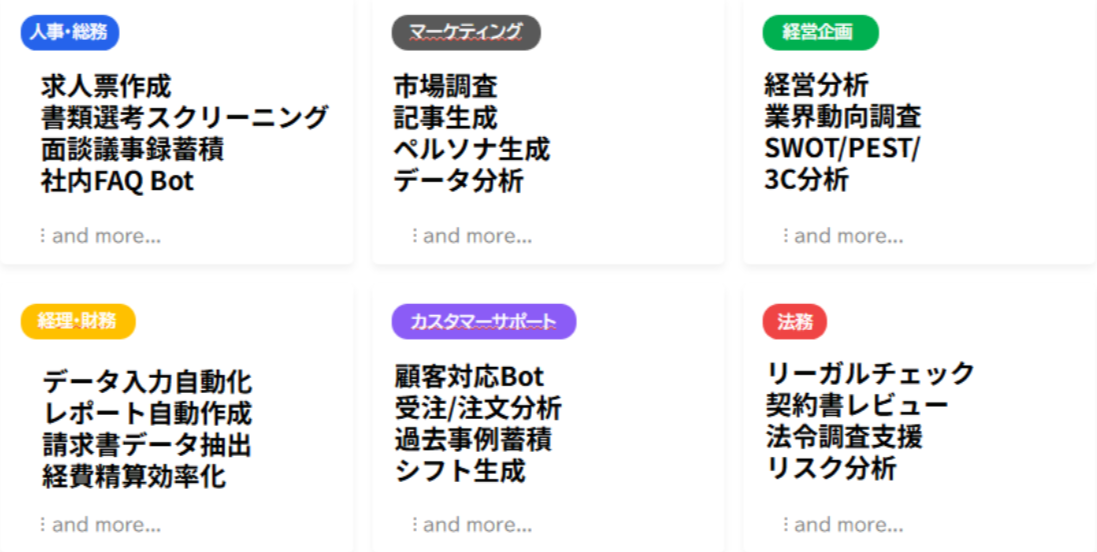Click the 契約書レビュー item

pyautogui.click(x=857, y=405)
